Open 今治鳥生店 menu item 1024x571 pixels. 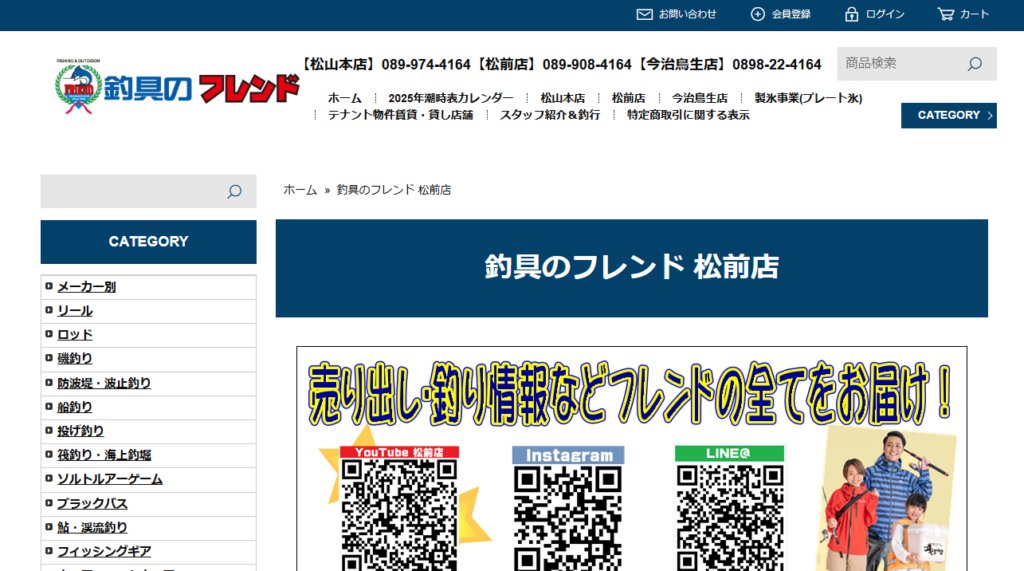699,98
